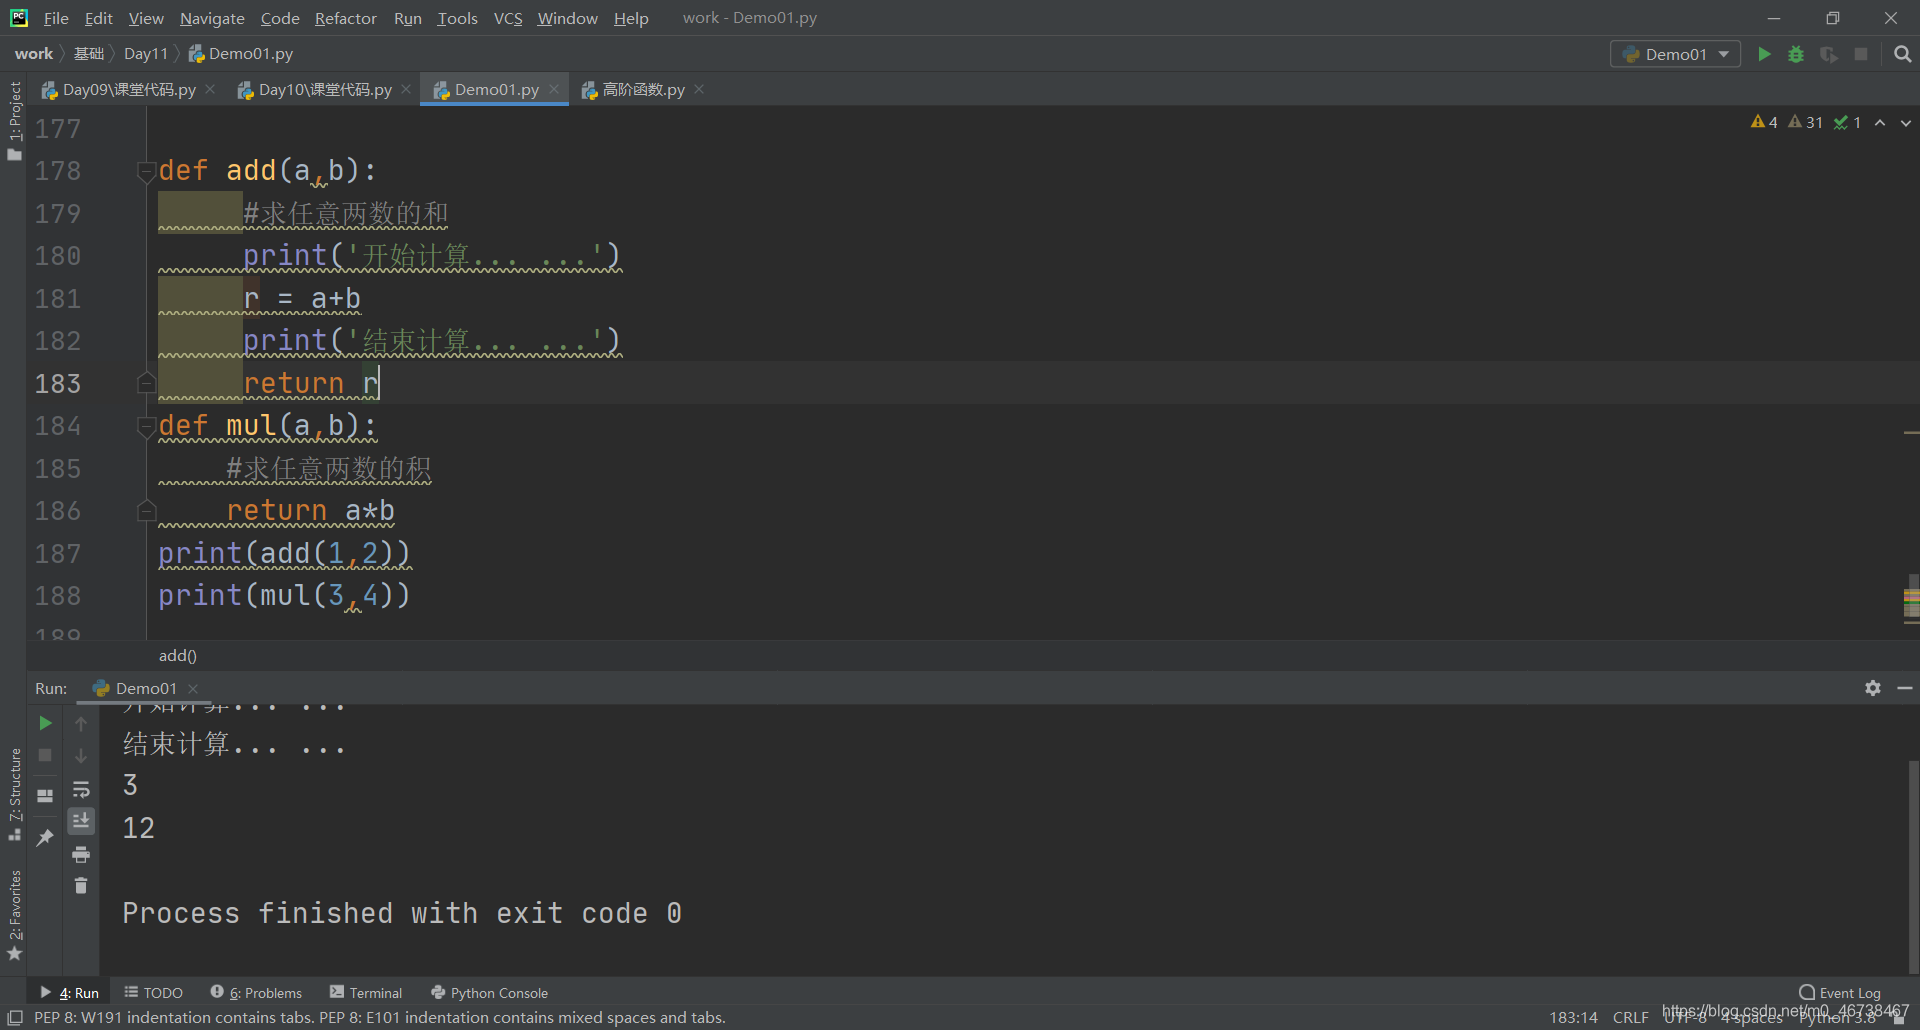Run Demo01 with the green toolbar play icon
This screenshot has width=1920, height=1030.
1764,54
